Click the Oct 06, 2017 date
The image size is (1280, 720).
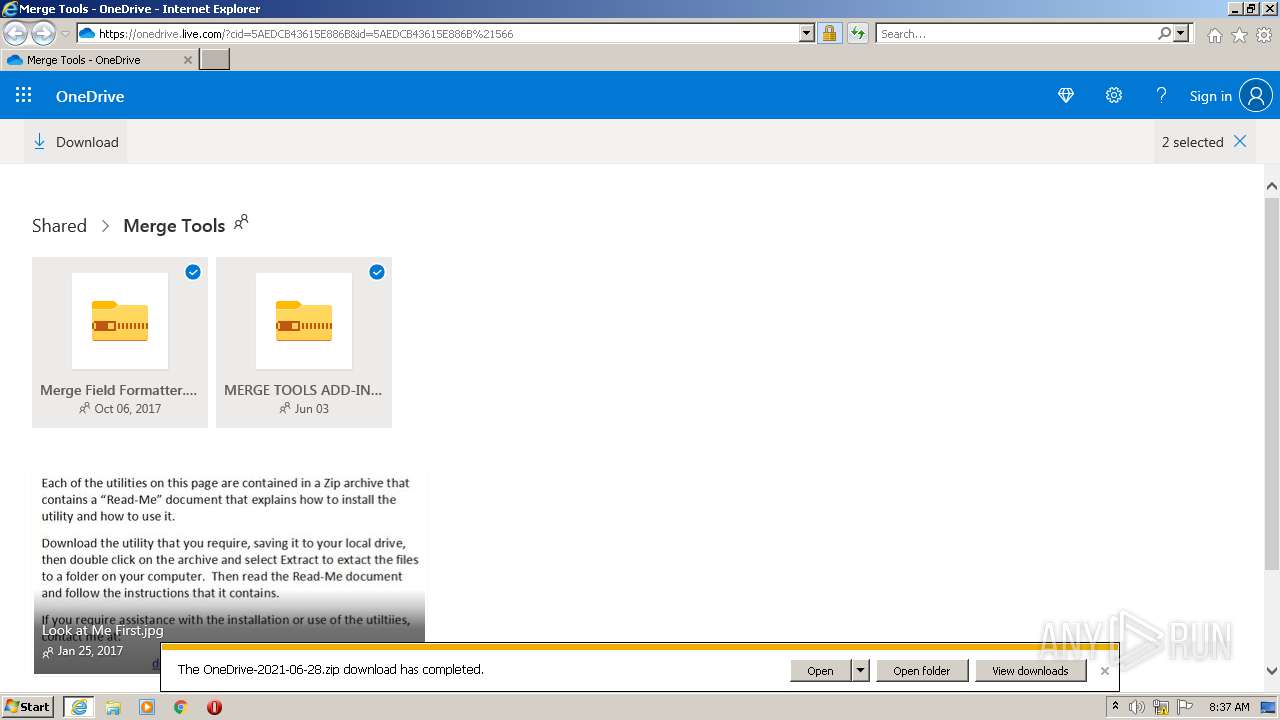127,409
